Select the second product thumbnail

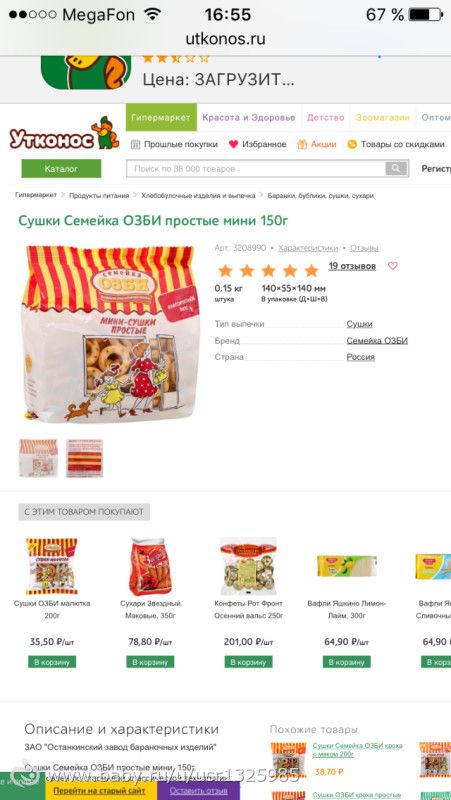pos(84,458)
